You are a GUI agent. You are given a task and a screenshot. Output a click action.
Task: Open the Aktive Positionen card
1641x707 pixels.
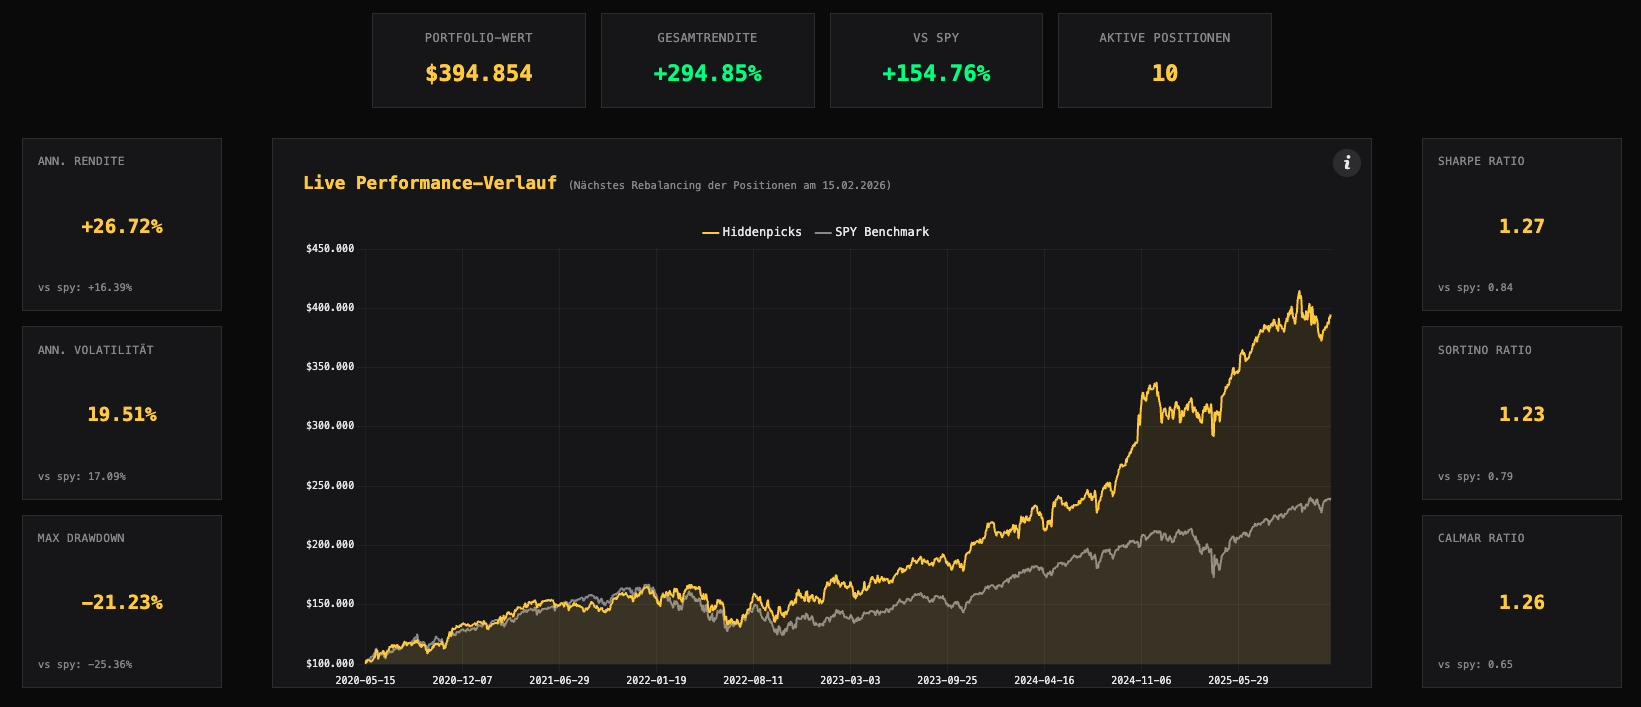click(1164, 60)
